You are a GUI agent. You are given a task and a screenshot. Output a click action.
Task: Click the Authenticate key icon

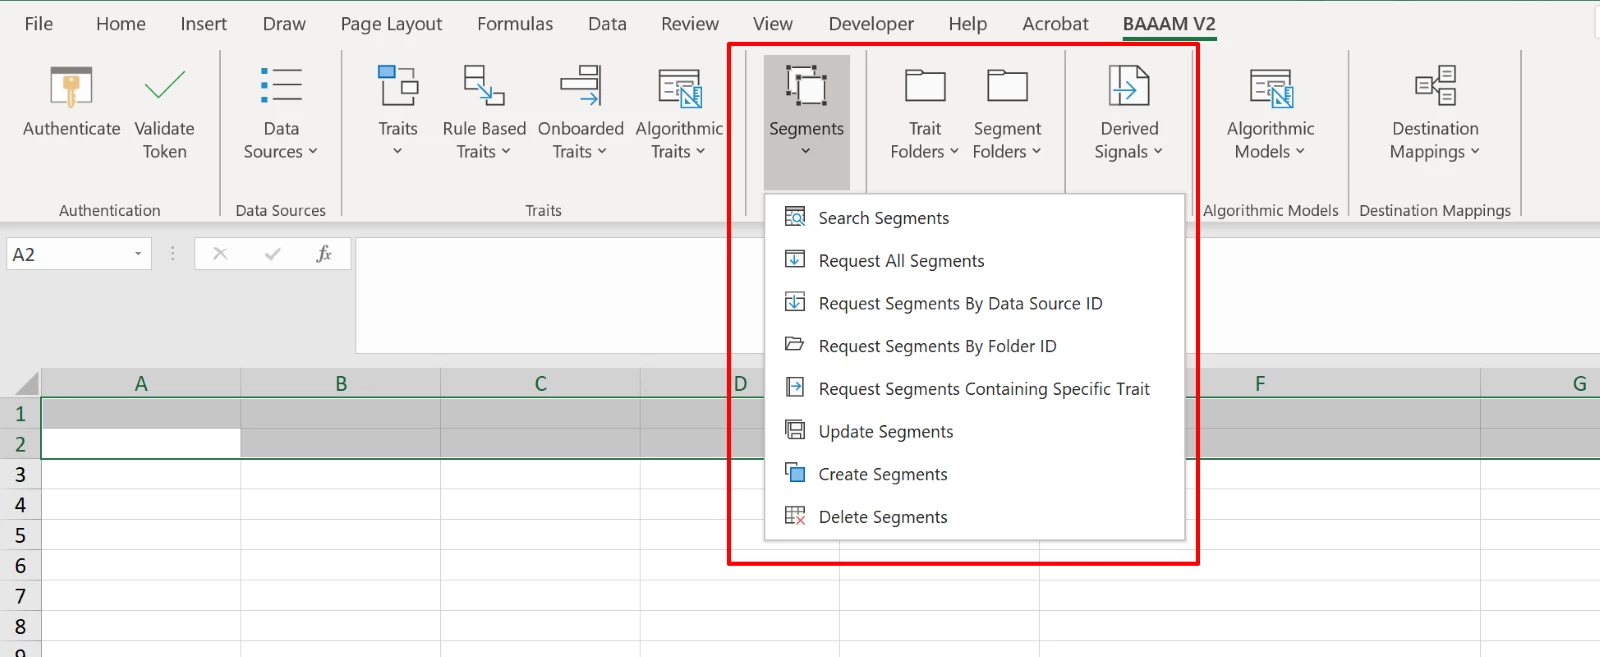[71, 86]
